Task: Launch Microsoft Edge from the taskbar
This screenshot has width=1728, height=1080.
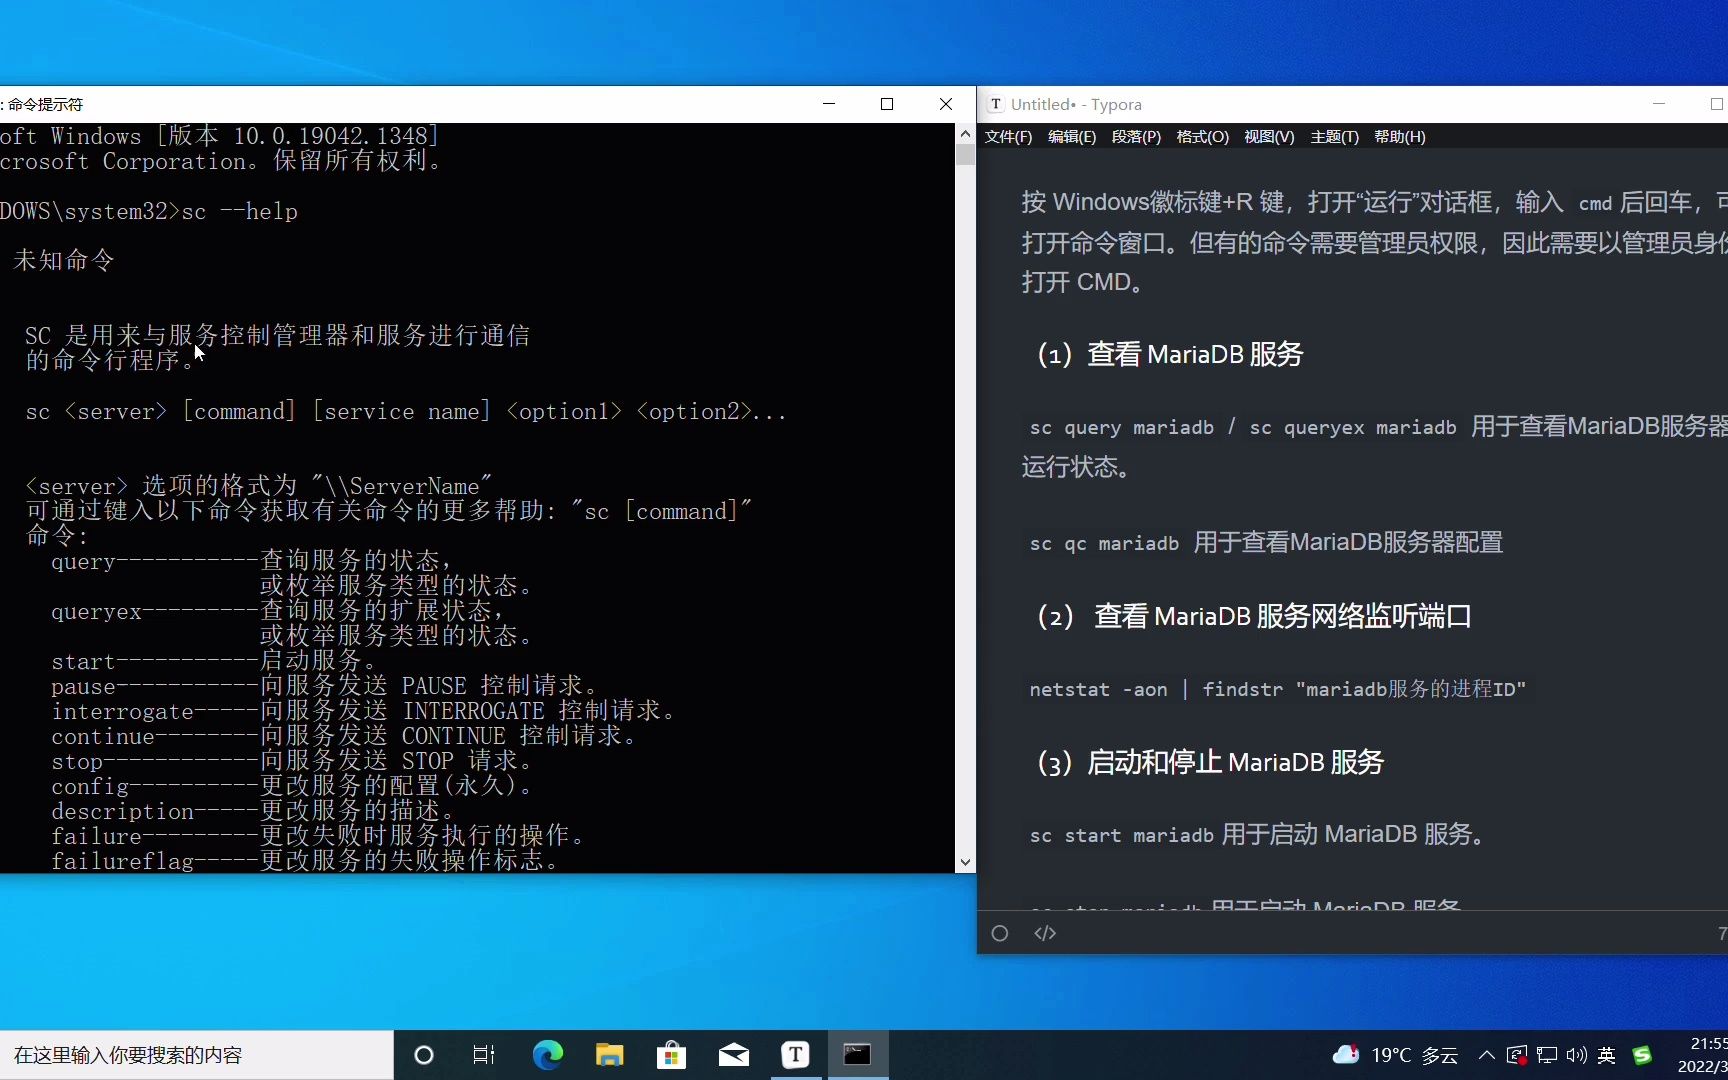Action: point(547,1055)
